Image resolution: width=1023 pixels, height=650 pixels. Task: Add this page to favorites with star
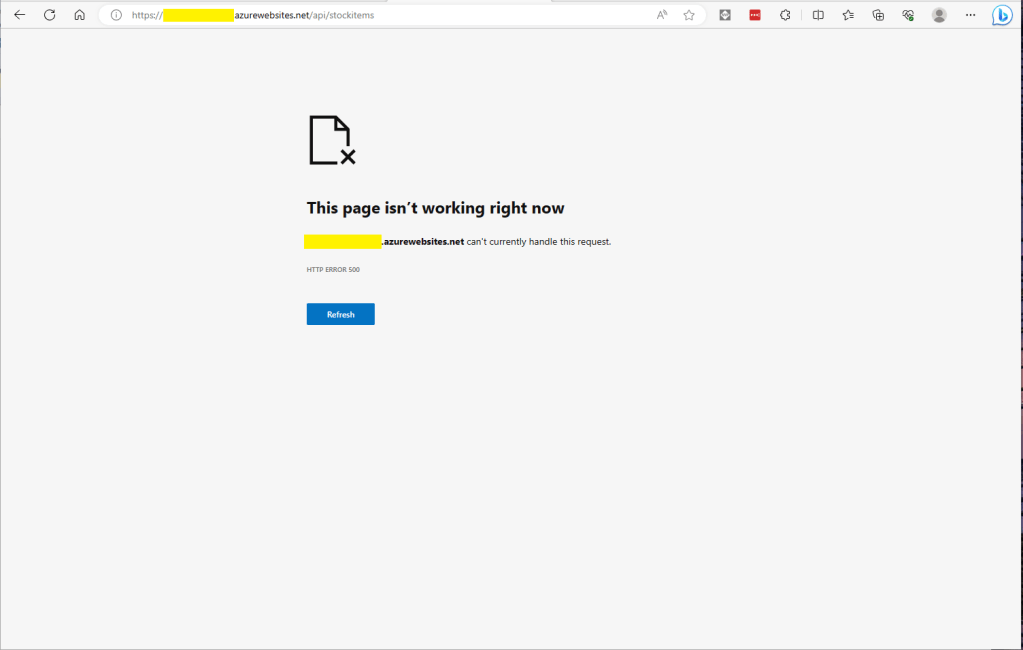point(689,15)
